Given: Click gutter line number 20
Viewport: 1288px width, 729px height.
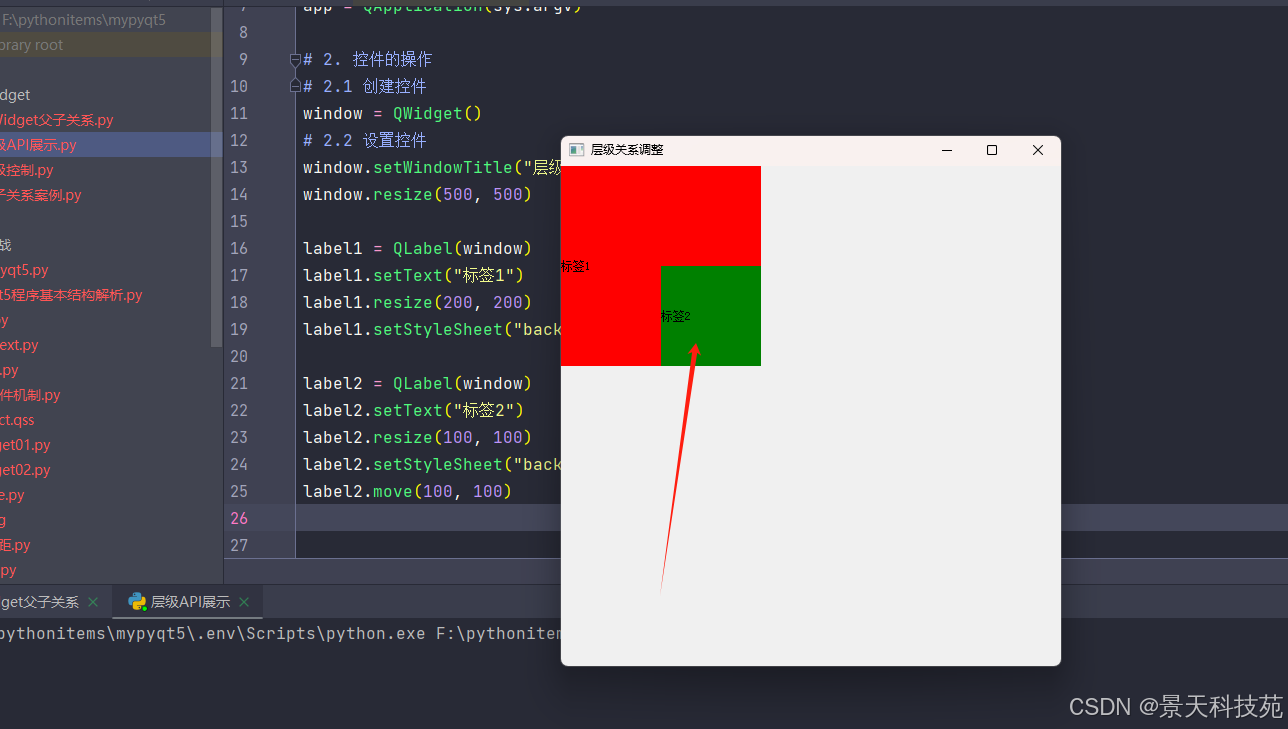Looking at the screenshot, I should (238, 356).
